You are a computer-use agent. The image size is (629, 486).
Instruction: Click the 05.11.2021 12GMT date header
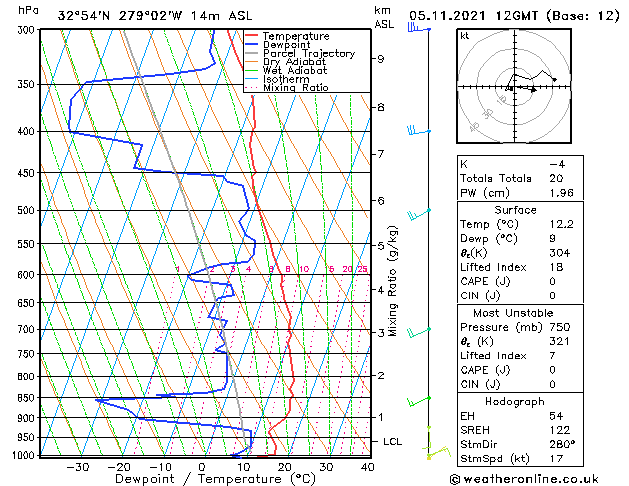(514, 16)
